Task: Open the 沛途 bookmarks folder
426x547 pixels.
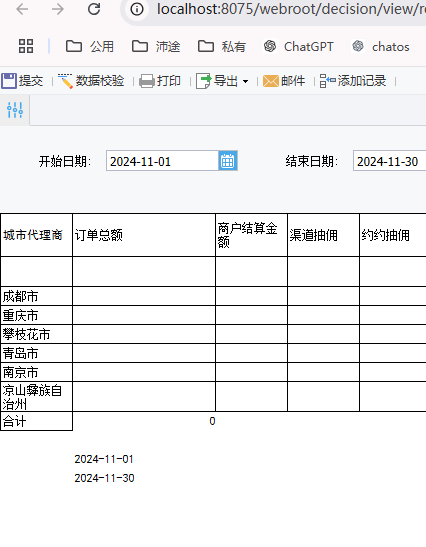Action: (x=156, y=46)
